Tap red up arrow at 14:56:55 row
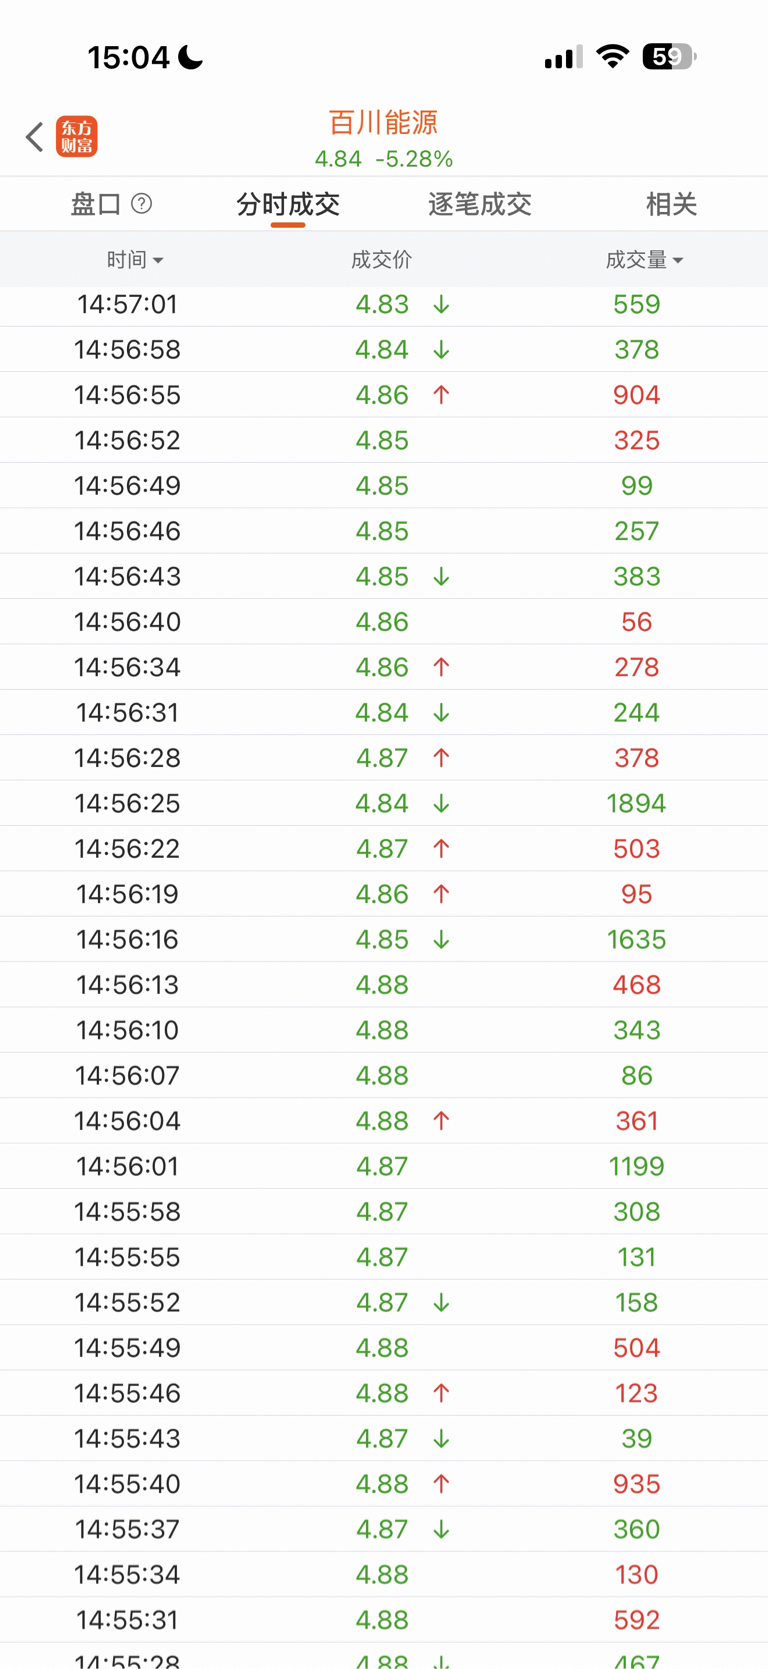The width and height of the screenshot is (768, 1669). (441, 395)
